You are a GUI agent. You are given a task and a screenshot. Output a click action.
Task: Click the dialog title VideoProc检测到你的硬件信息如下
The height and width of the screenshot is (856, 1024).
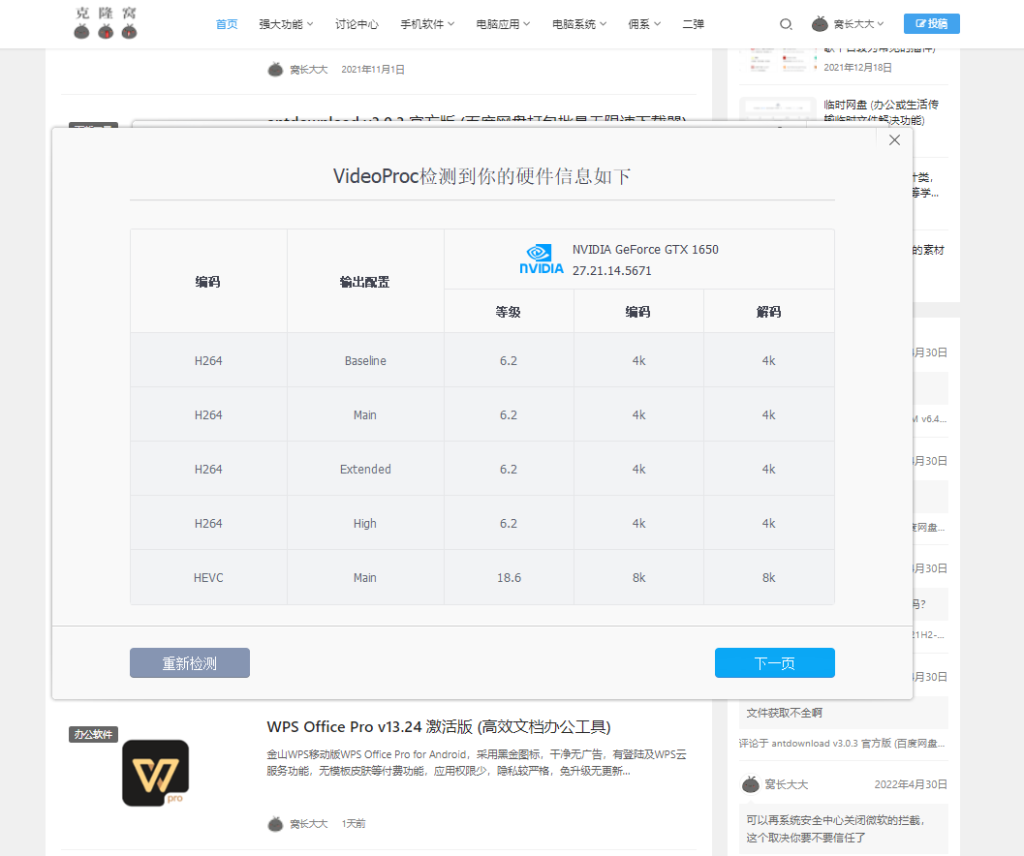[482, 176]
